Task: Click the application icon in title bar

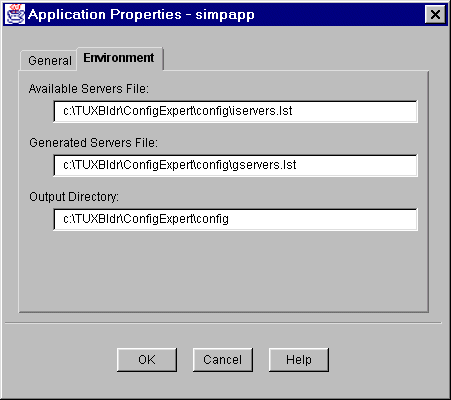Action: coord(15,14)
